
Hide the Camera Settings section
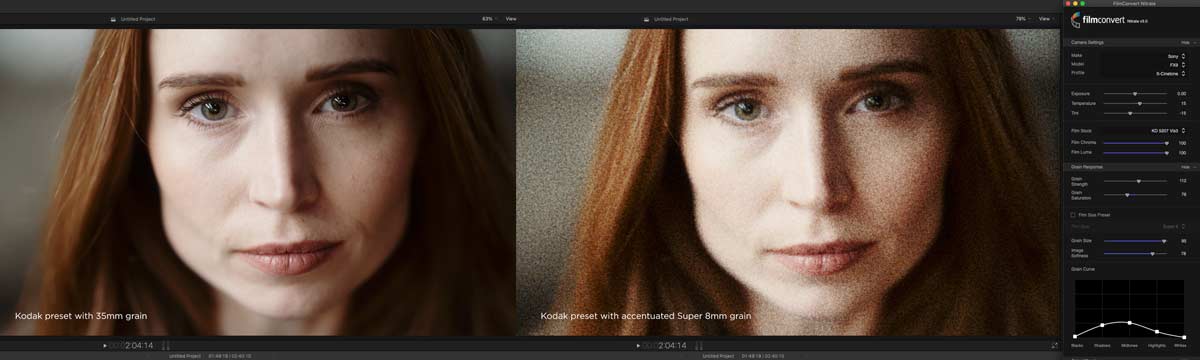[1185, 42]
